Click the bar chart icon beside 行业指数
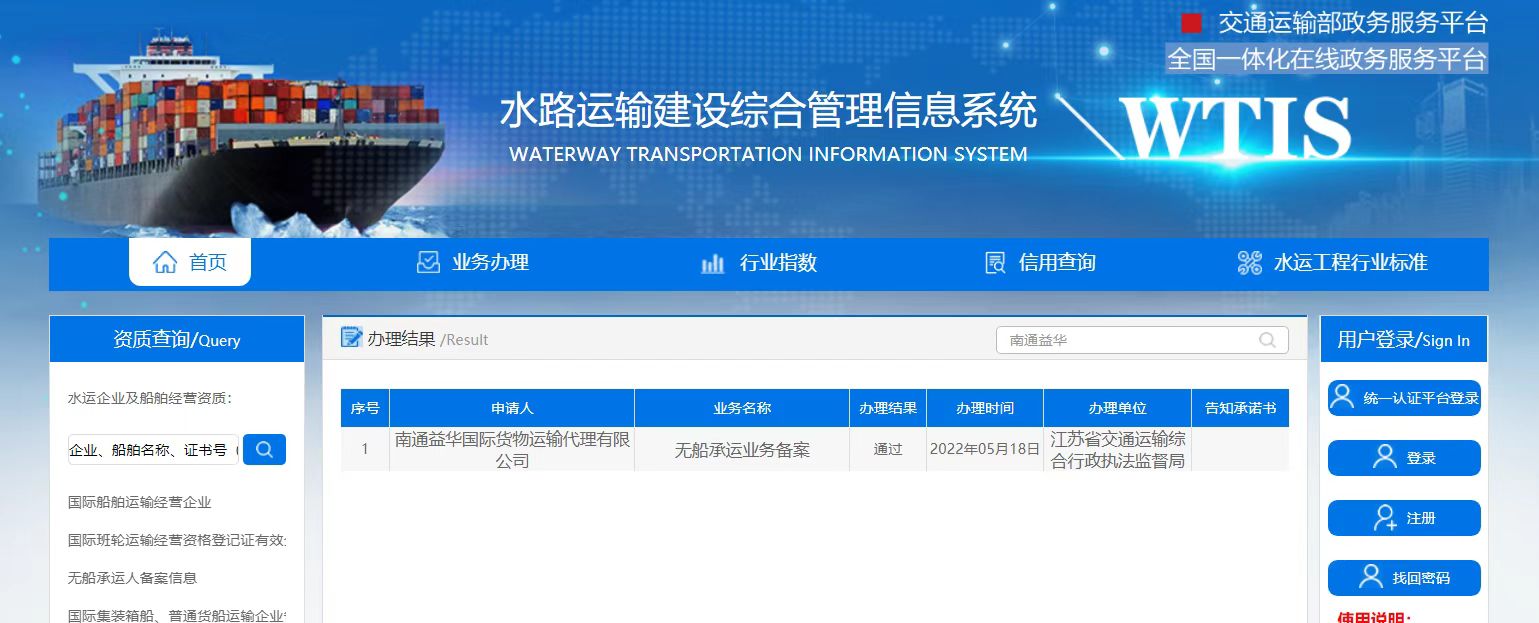1539x623 pixels. [x=712, y=262]
